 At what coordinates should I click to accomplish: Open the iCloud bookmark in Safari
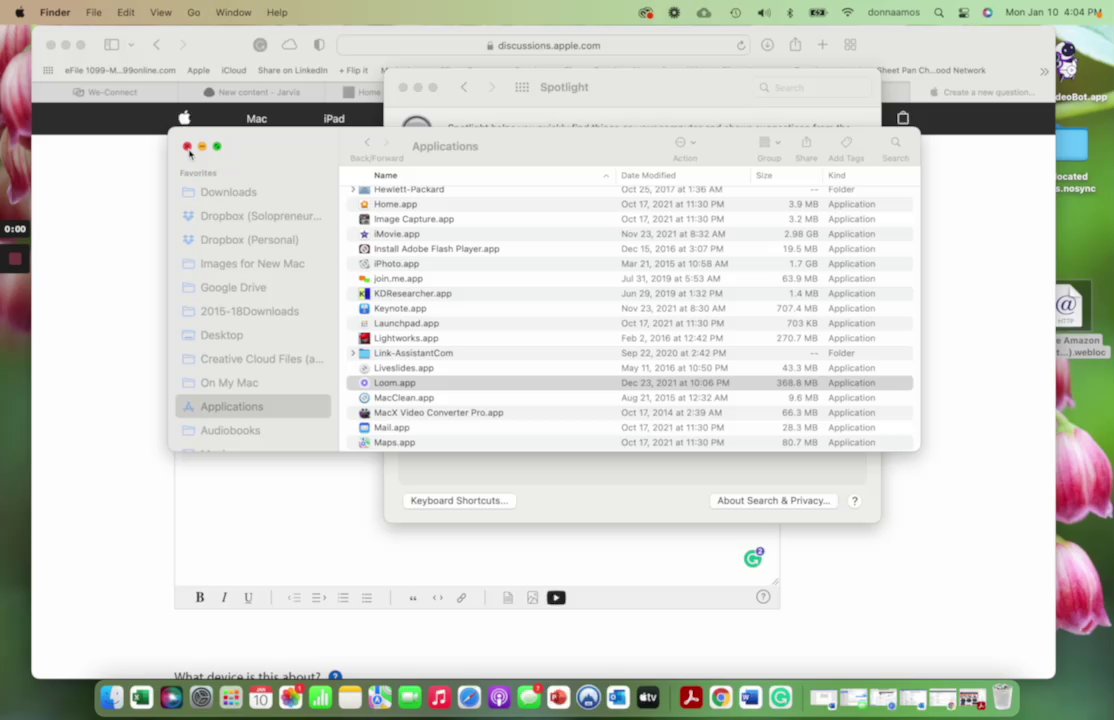[234, 70]
